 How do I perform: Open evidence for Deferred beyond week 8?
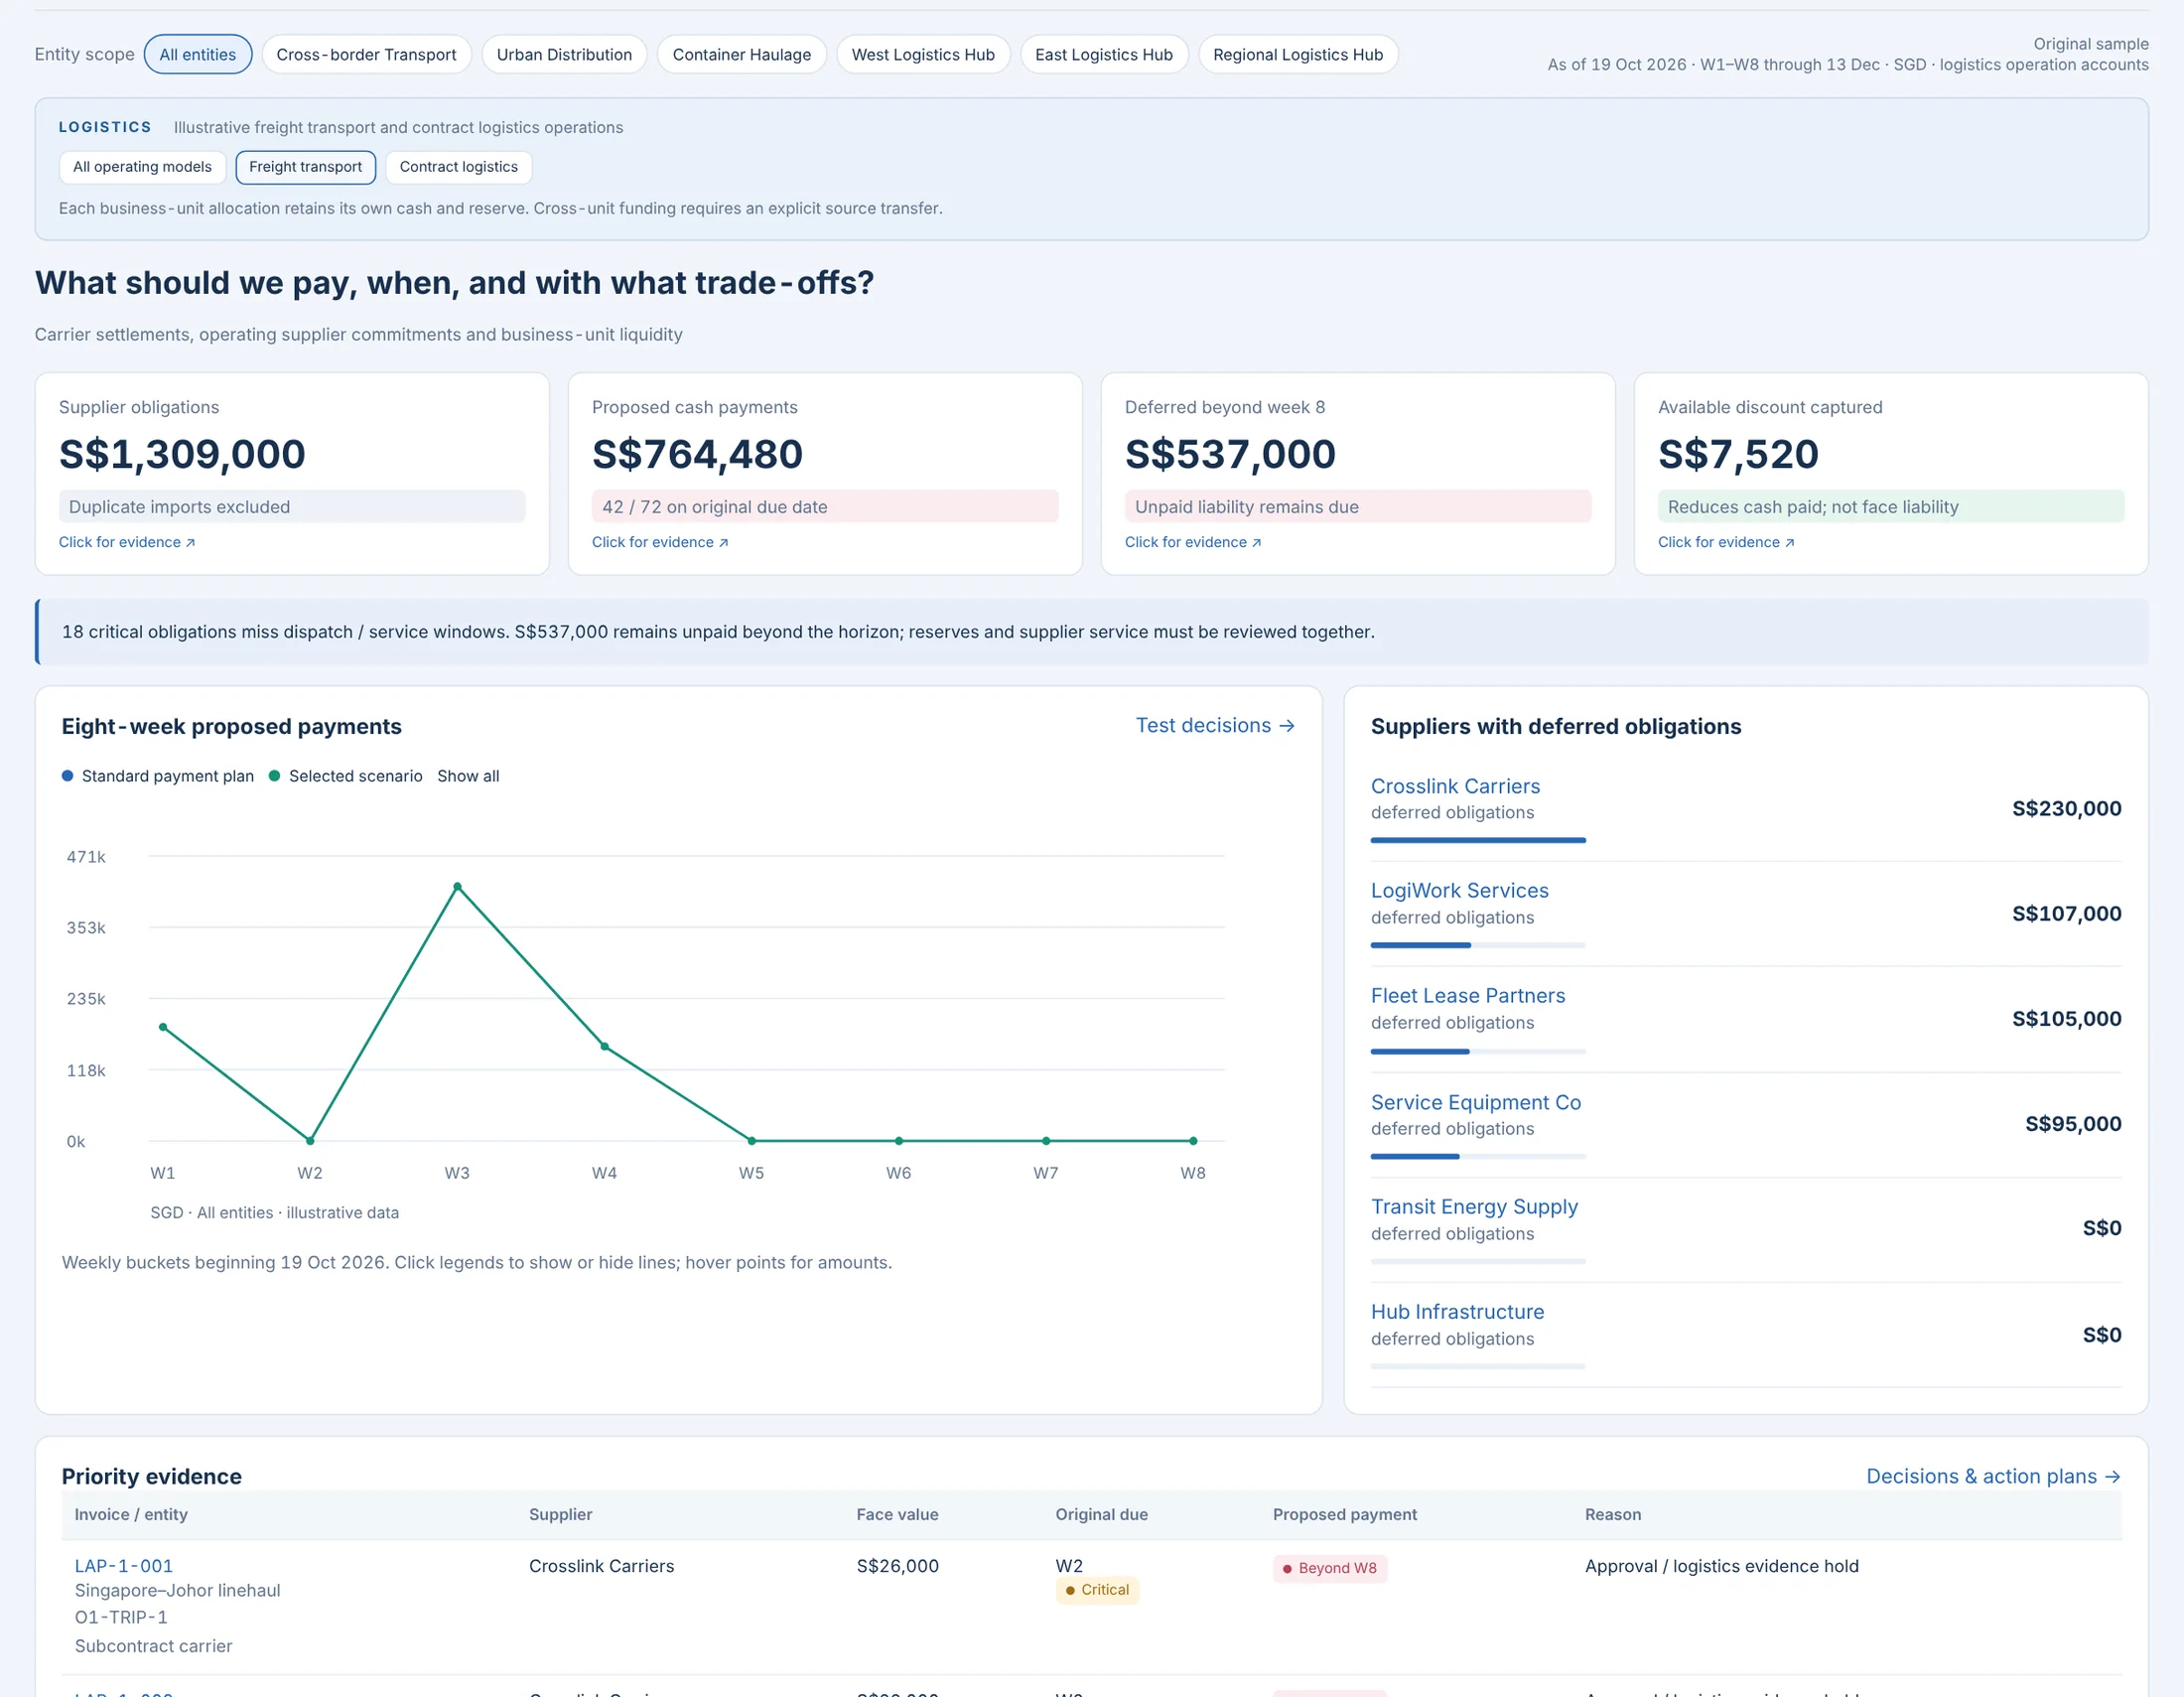click(1193, 542)
